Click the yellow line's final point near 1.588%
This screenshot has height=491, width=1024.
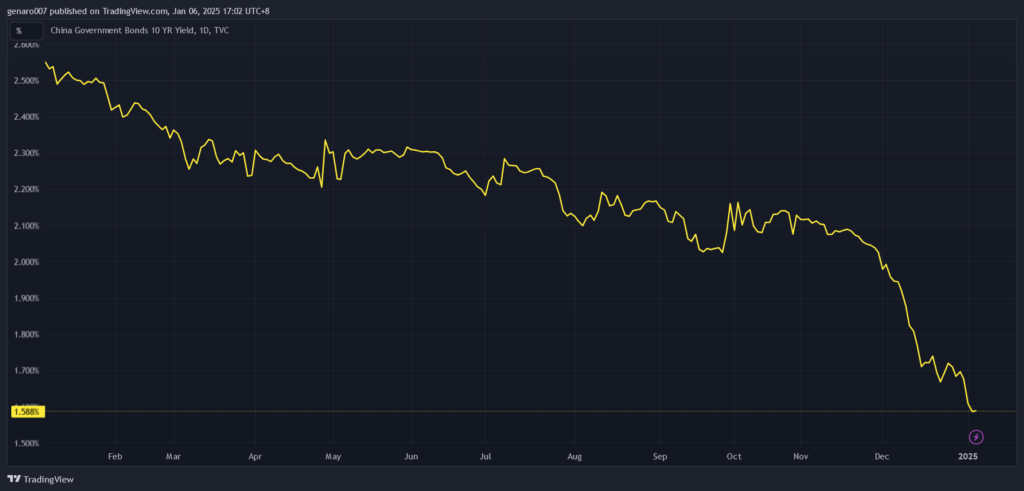pos(976,411)
